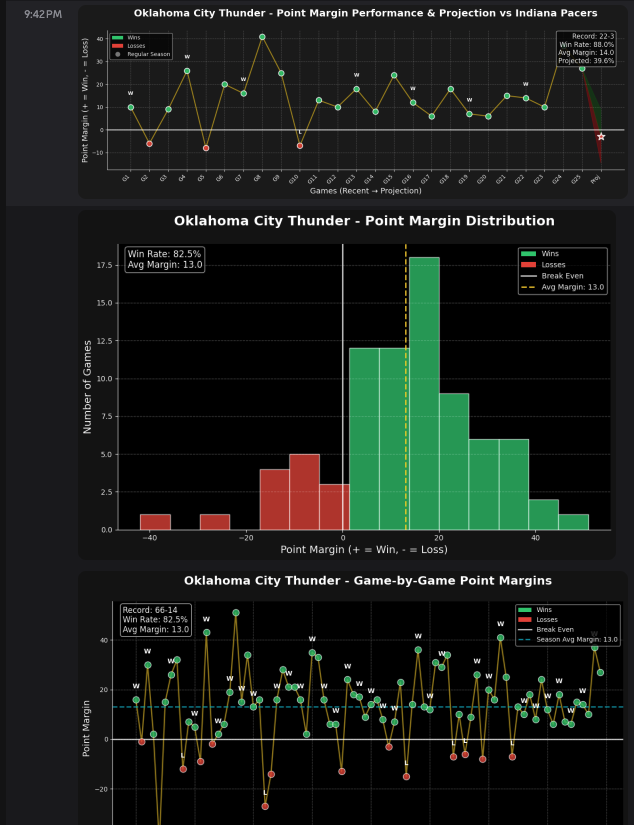
Task: Click the 'Games (Recent → Projection)' axis label
Action: click(x=366, y=190)
